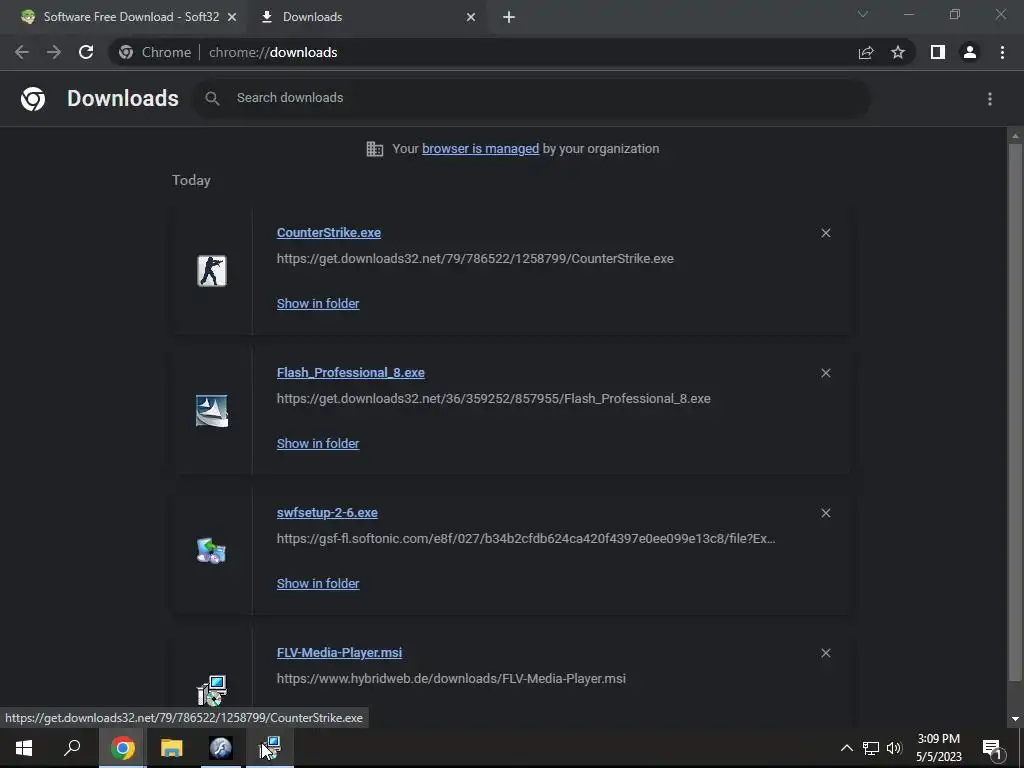Show Flash_Professional_8.exe in folder

pyautogui.click(x=318, y=443)
